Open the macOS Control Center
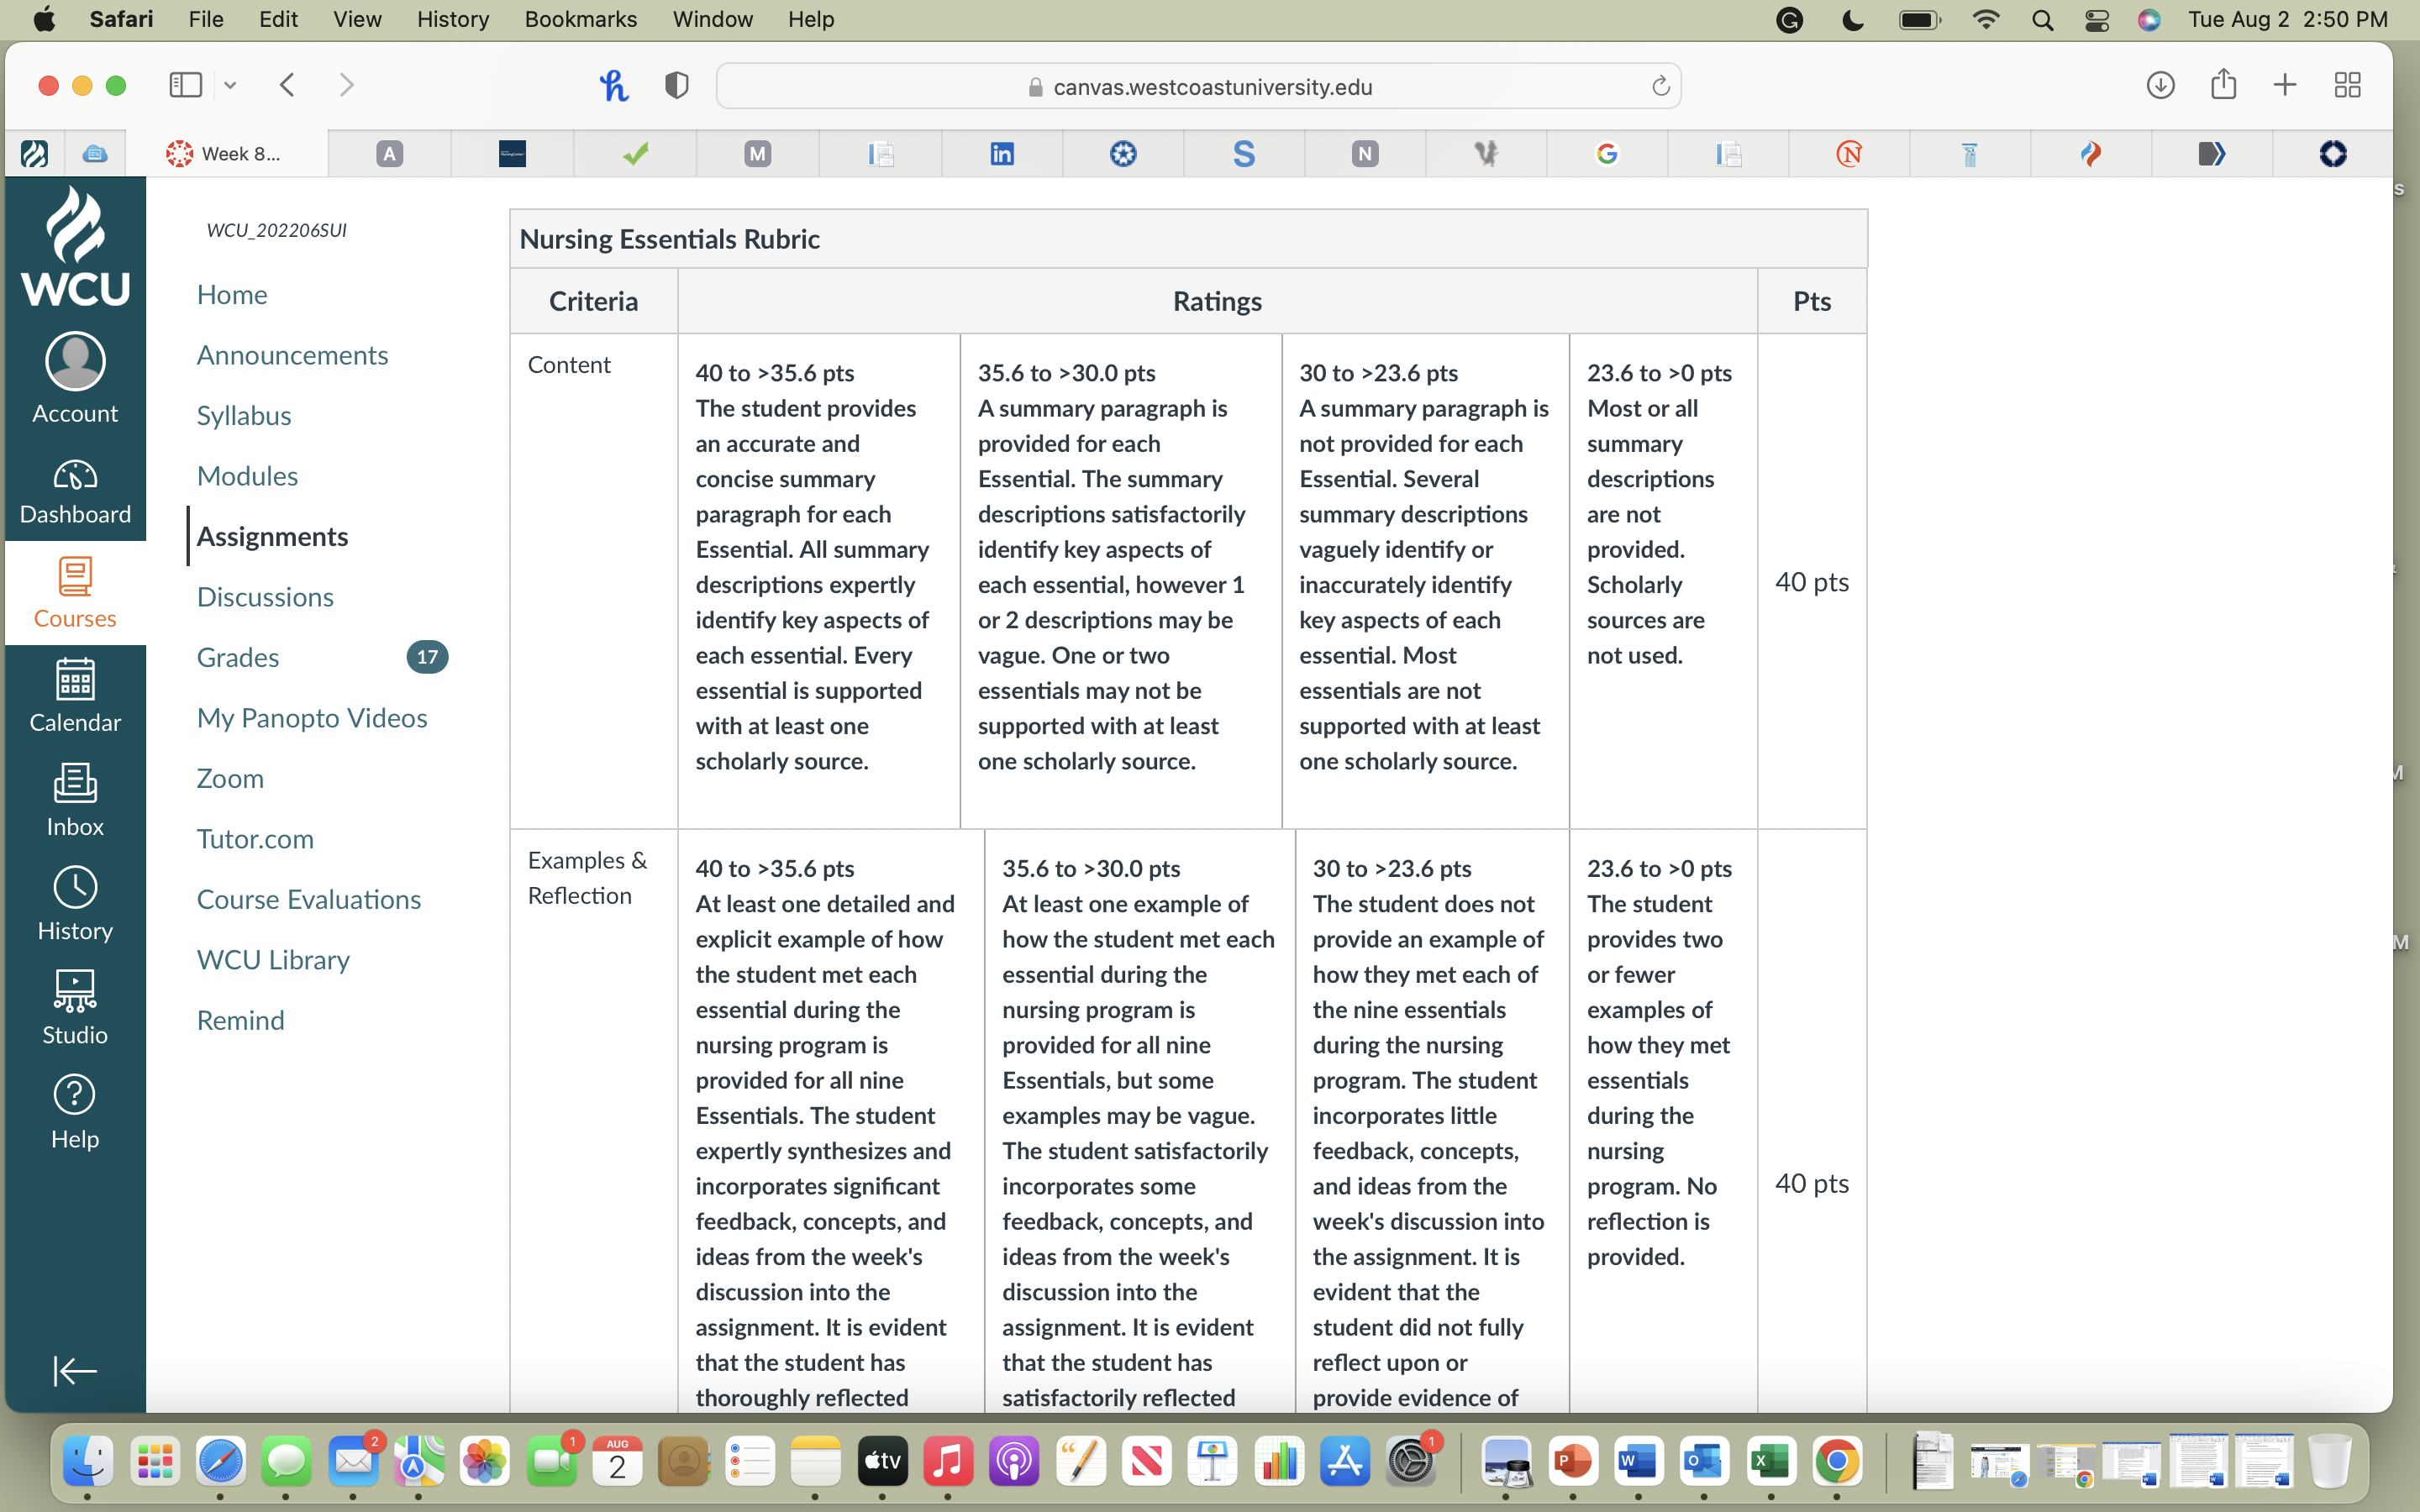The width and height of the screenshot is (2420, 1512). point(2097,20)
